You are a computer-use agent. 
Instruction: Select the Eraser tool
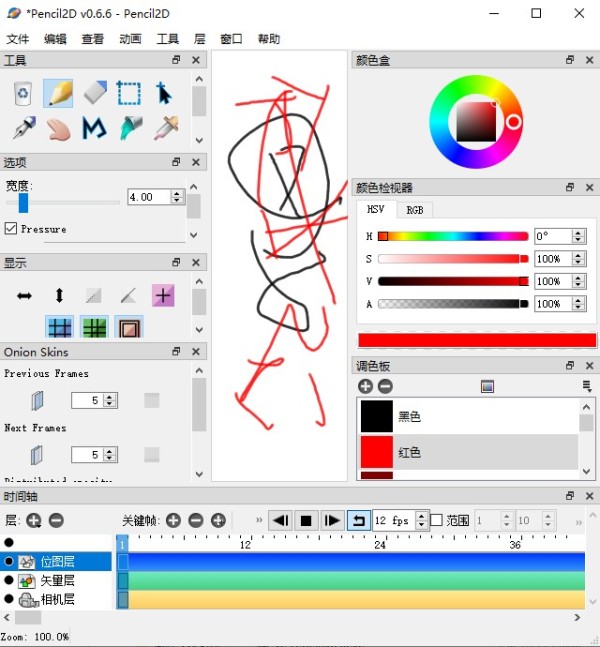(94, 93)
